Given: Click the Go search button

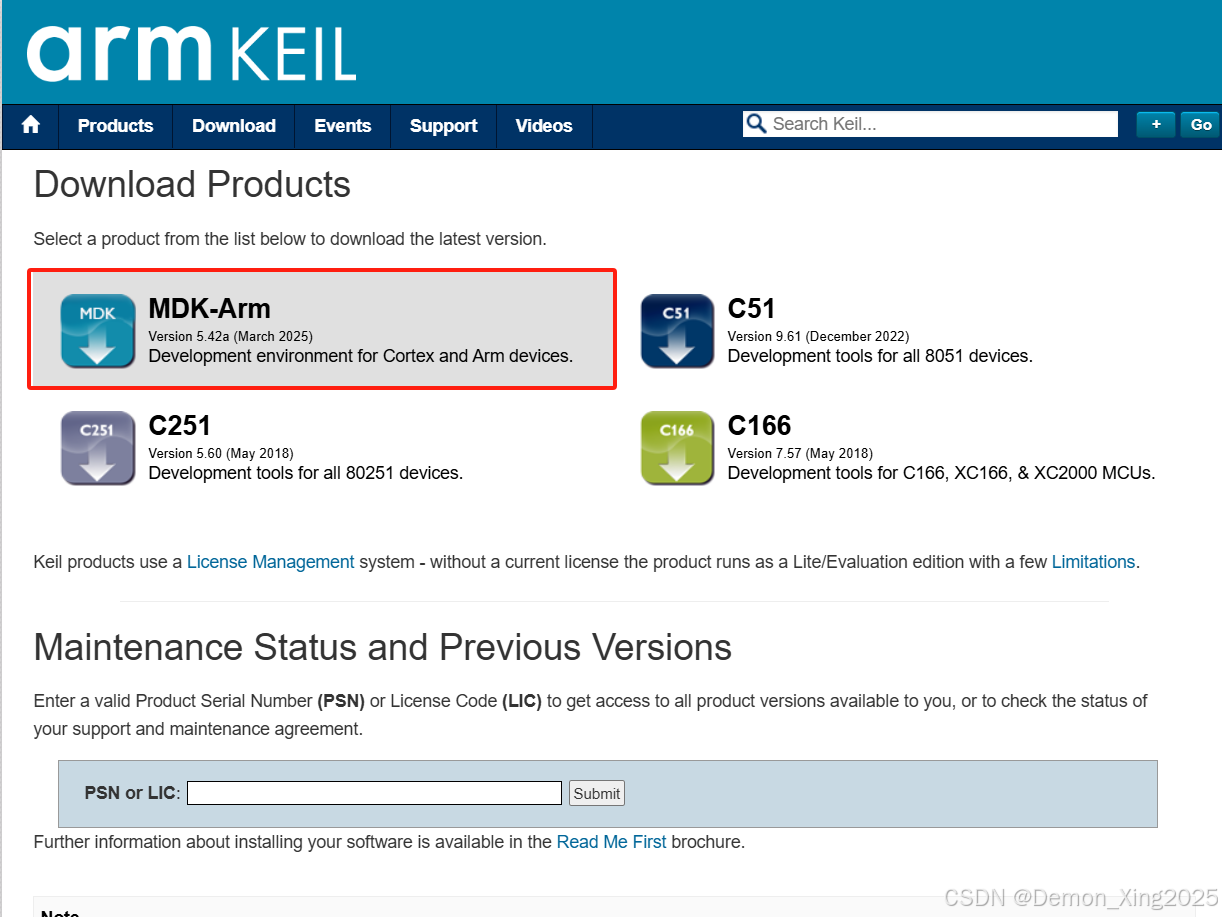Looking at the screenshot, I should tap(1199, 124).
